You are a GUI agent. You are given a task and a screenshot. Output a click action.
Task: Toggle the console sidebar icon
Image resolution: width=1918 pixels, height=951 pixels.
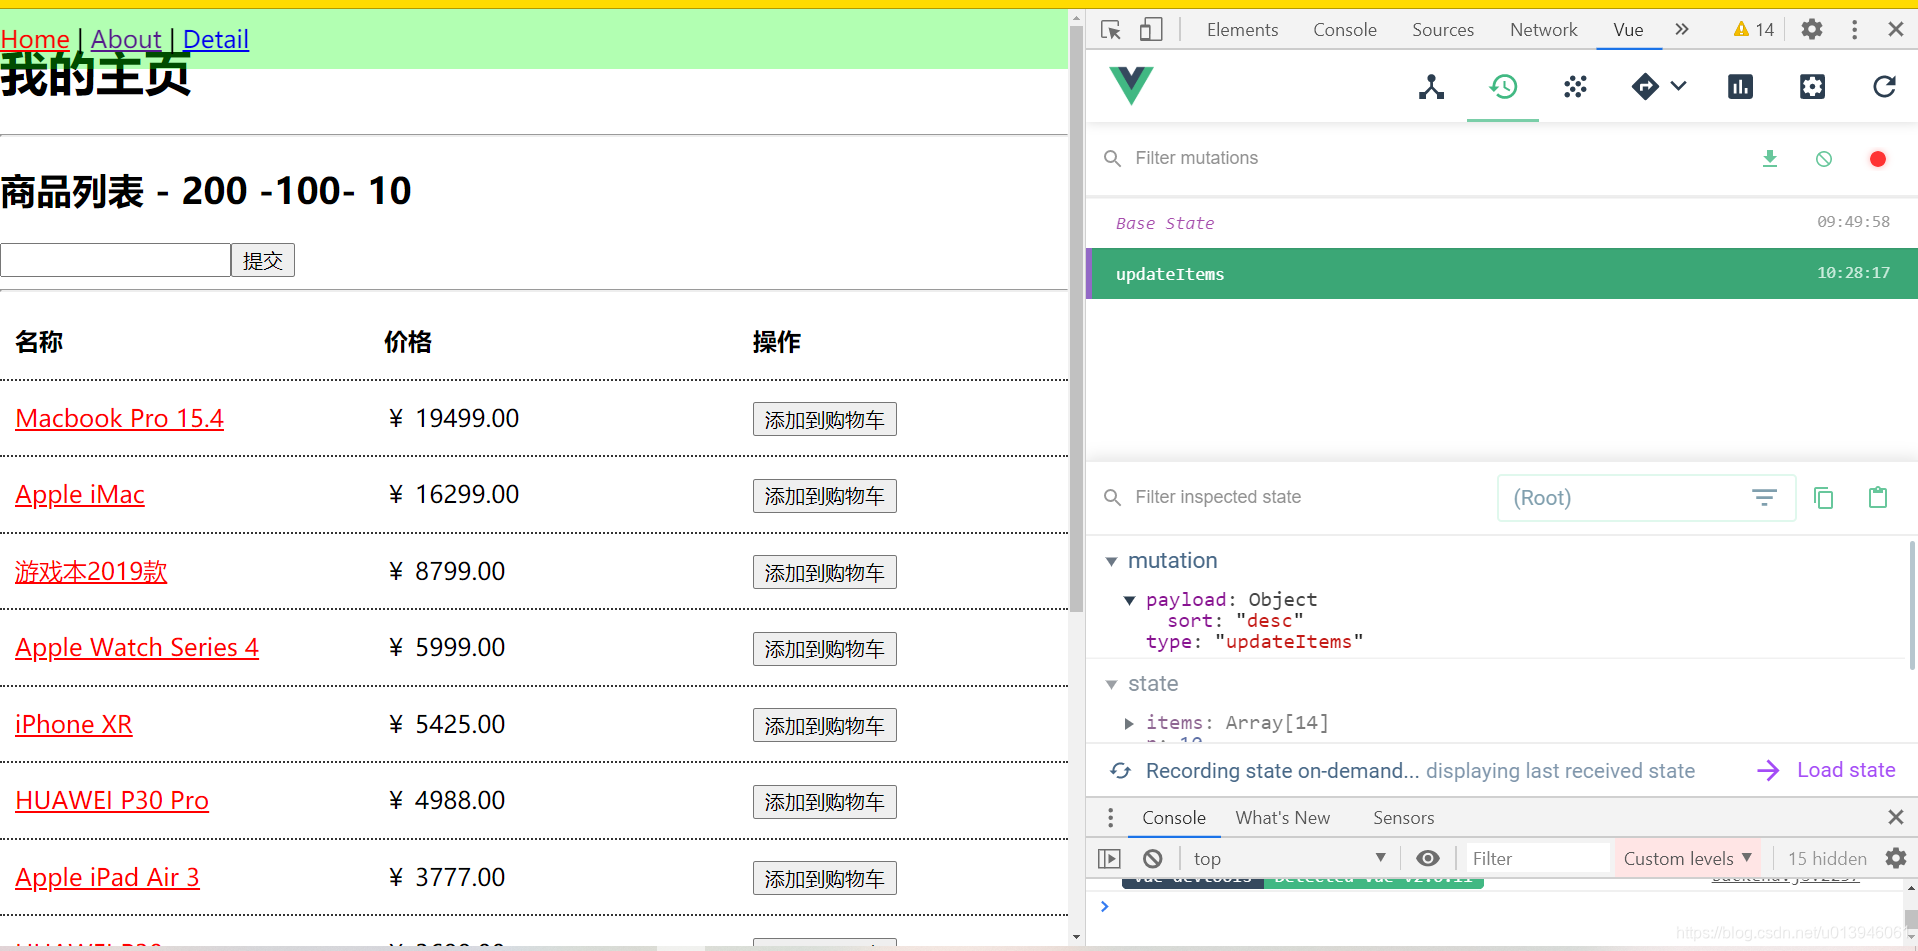[1109, 859]
